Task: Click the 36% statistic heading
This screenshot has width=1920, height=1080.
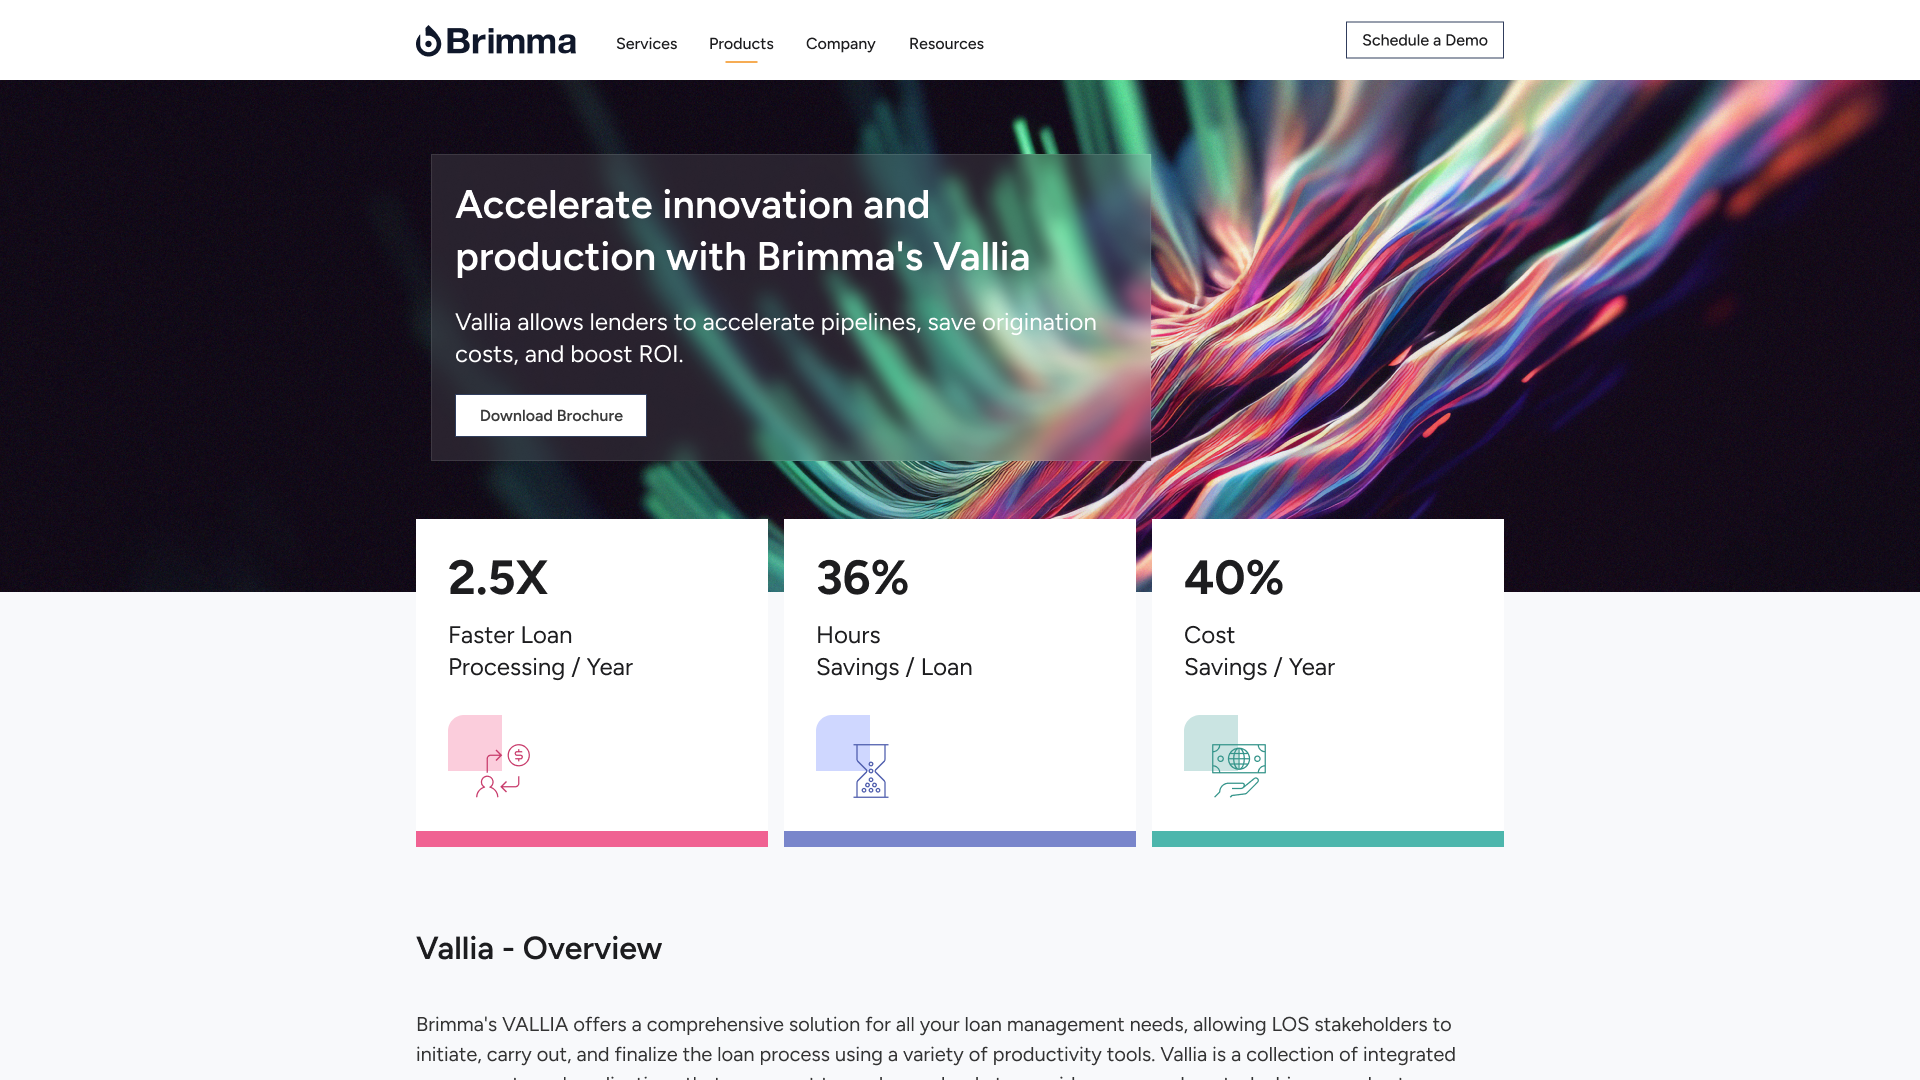Action: click(862, 578)
